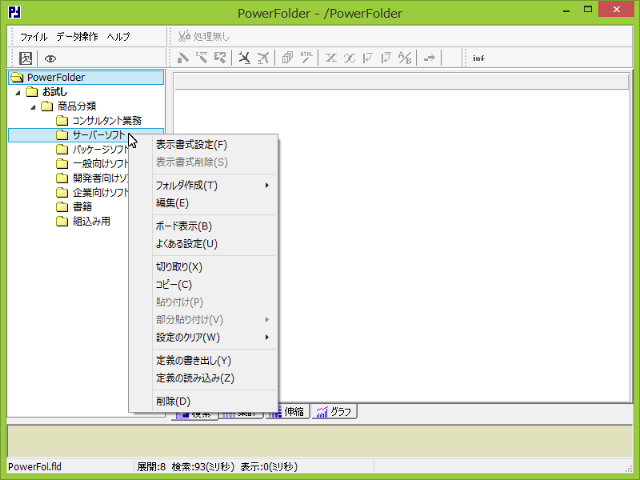
Task: Select the コンサルタント業務 folder
Action: coord(107,121)
